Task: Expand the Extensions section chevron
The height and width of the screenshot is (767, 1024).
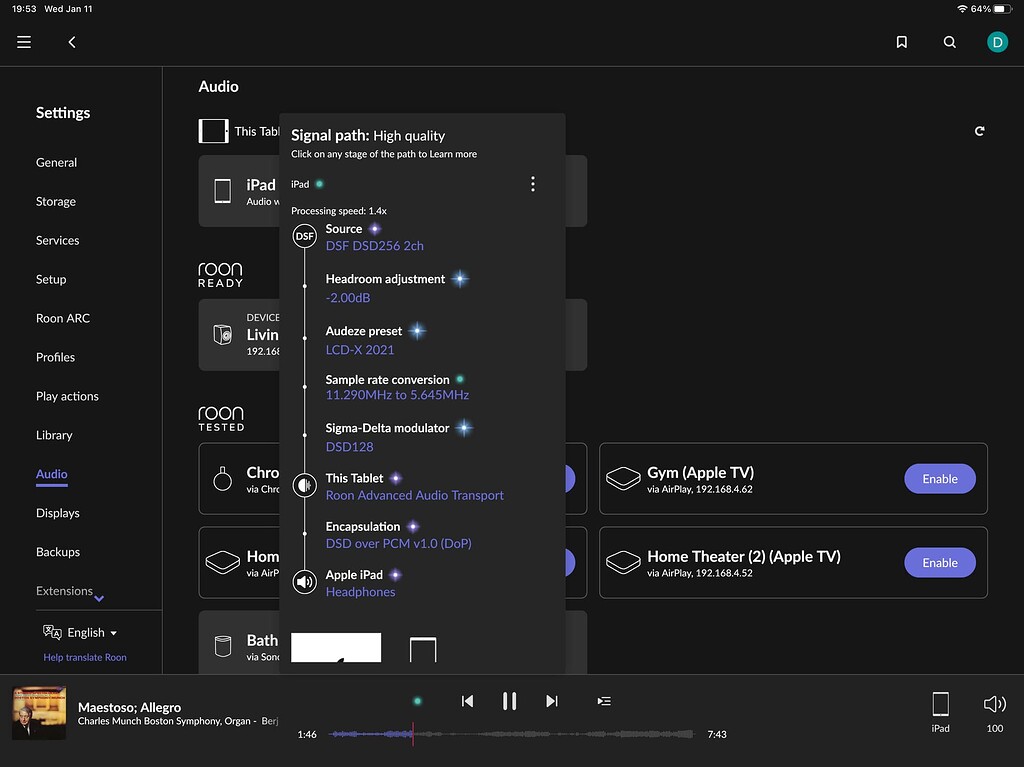Action: pyautogui.click(x=100, y=596)
